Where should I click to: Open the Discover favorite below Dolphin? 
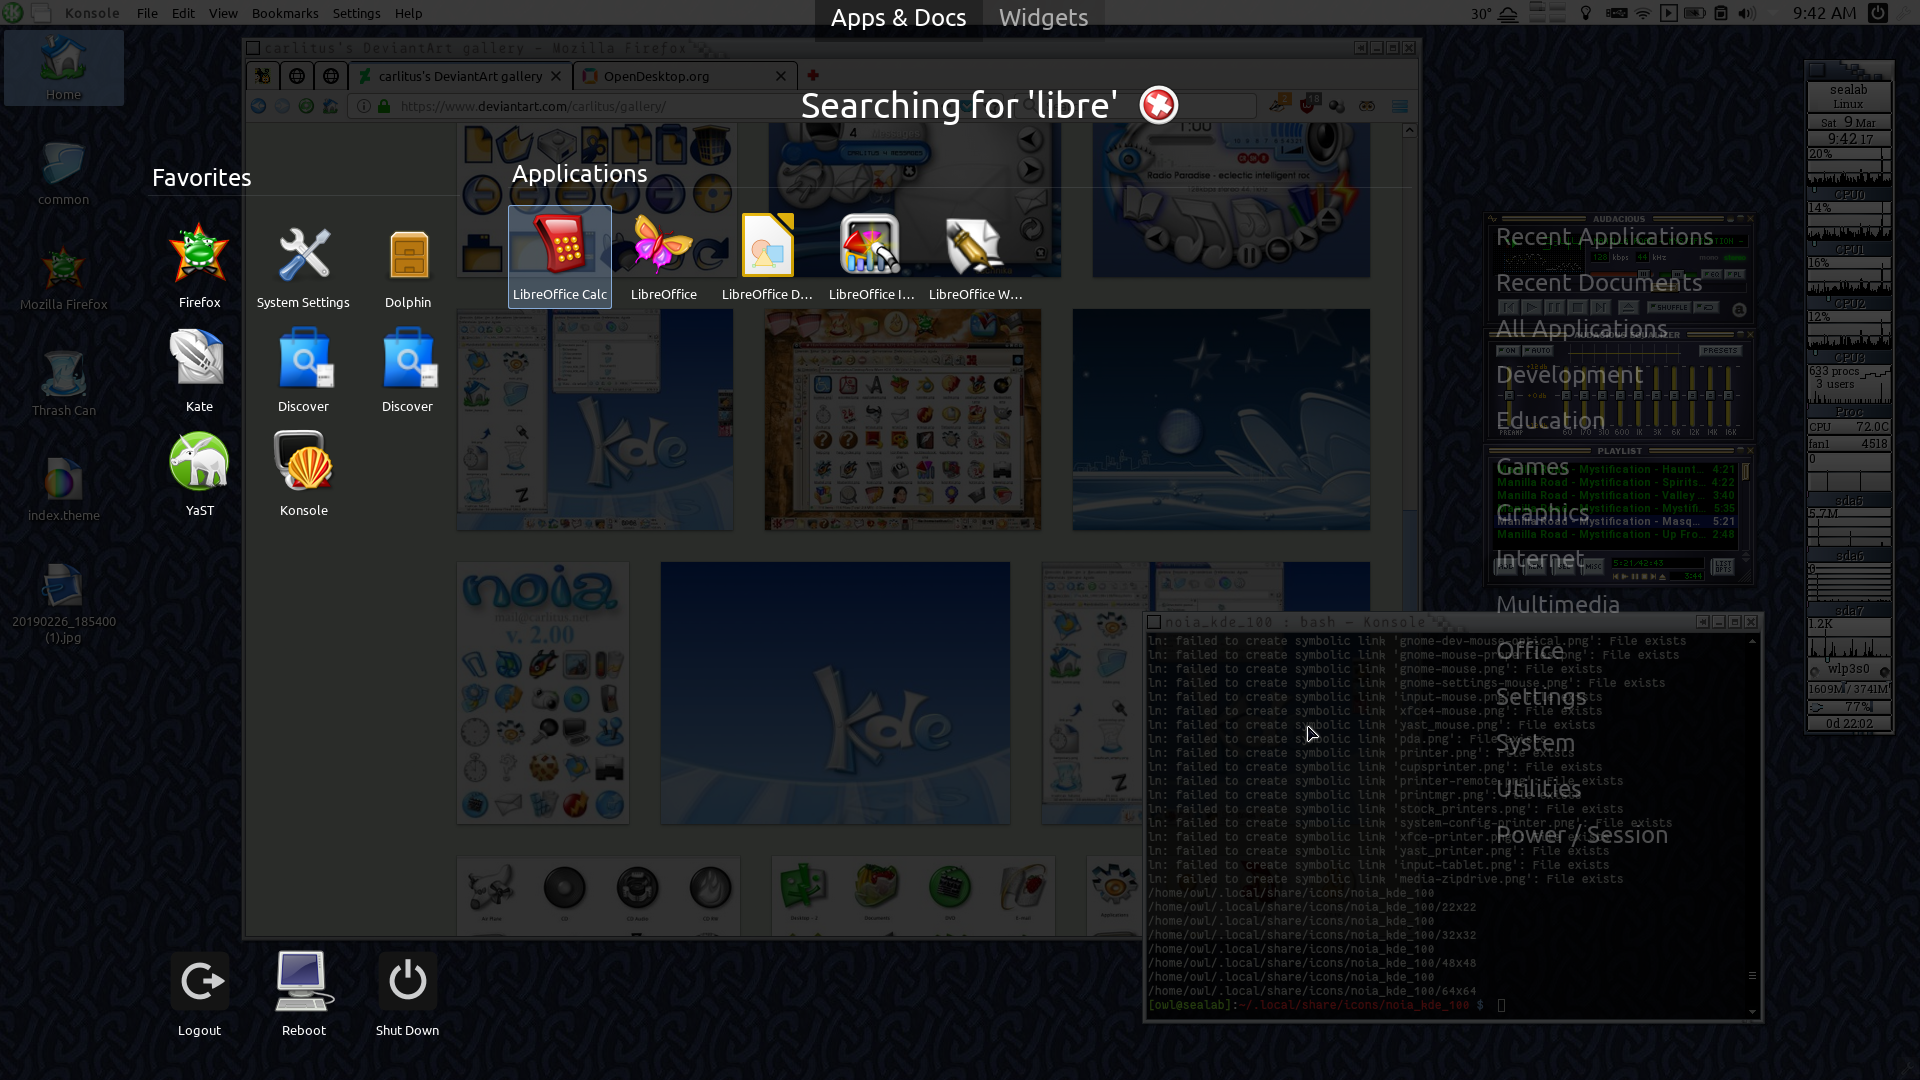pos(407,370)
